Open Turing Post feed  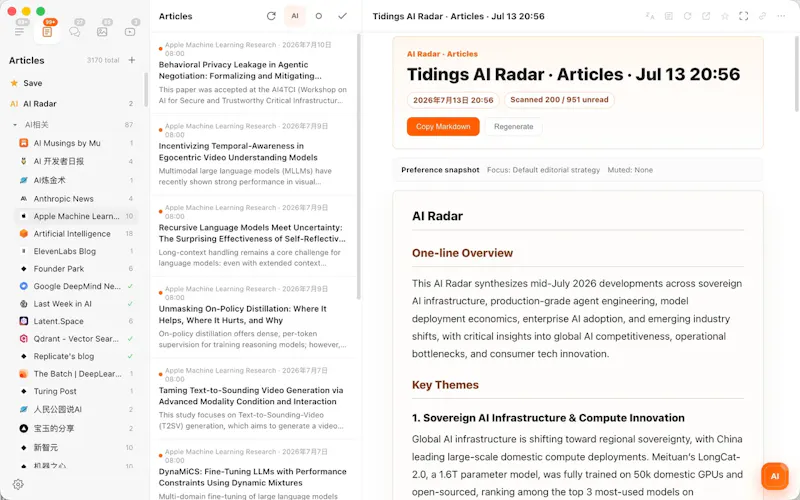(76, 391)
